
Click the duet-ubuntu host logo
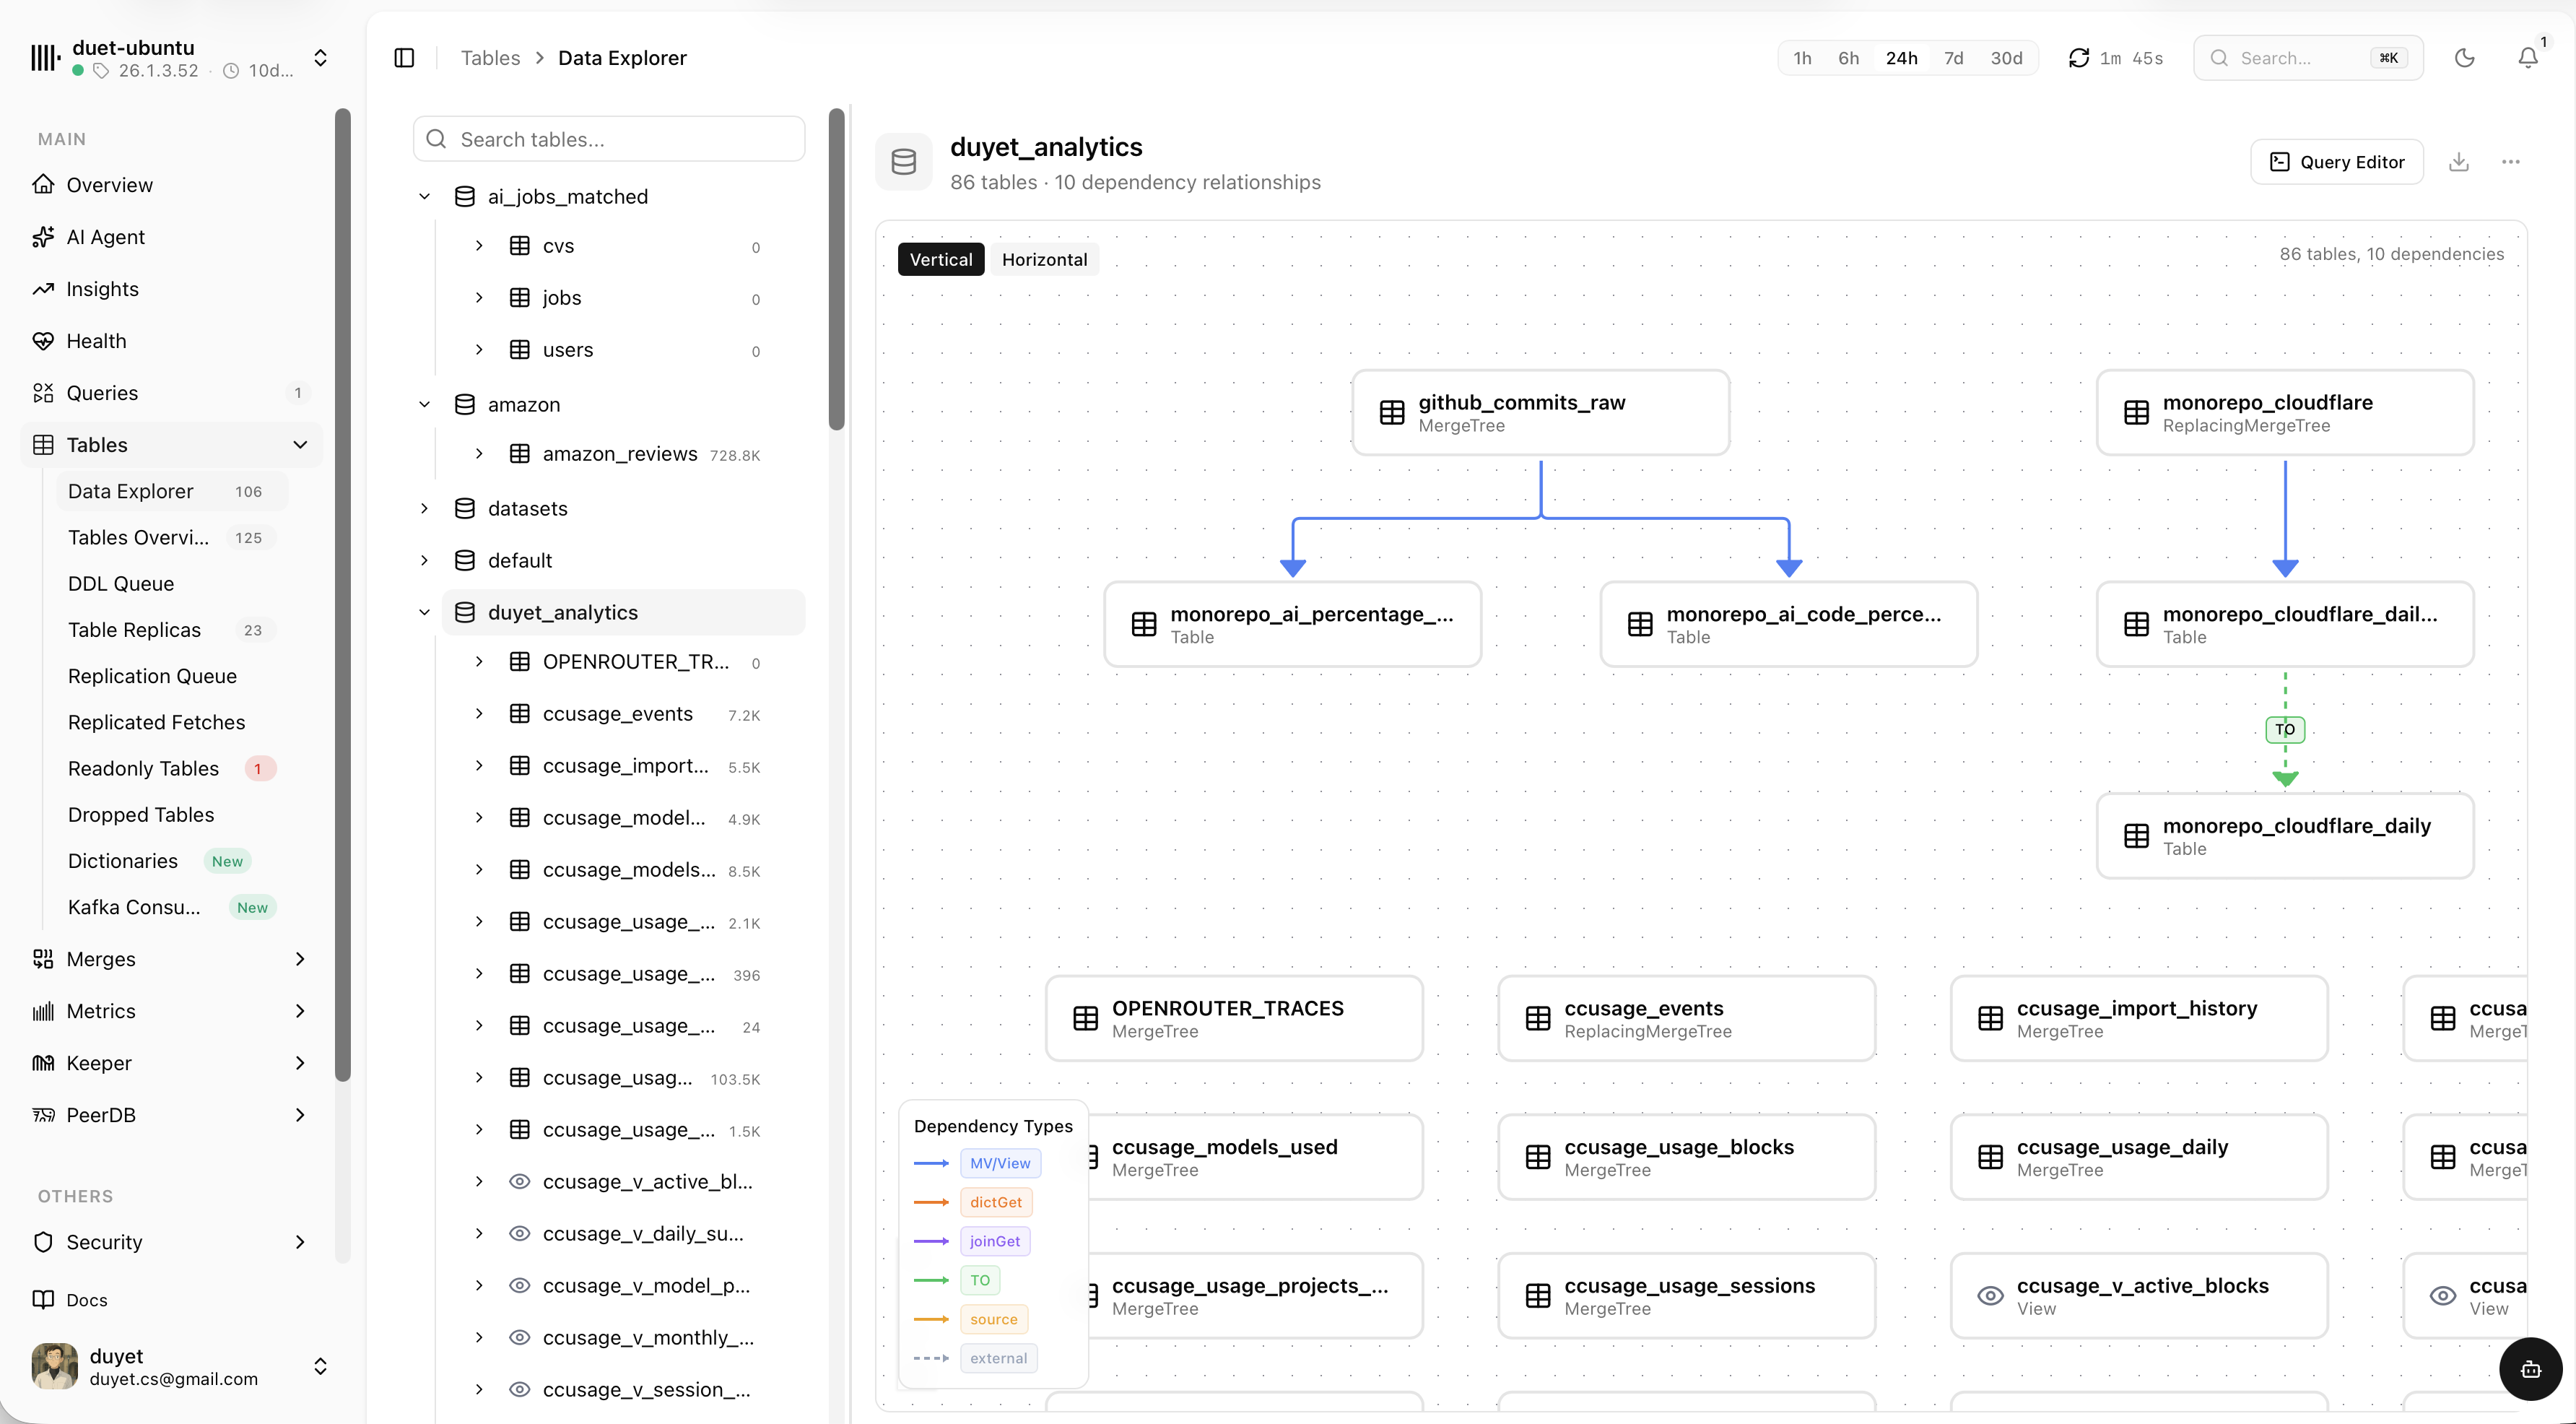coord(45,58)
